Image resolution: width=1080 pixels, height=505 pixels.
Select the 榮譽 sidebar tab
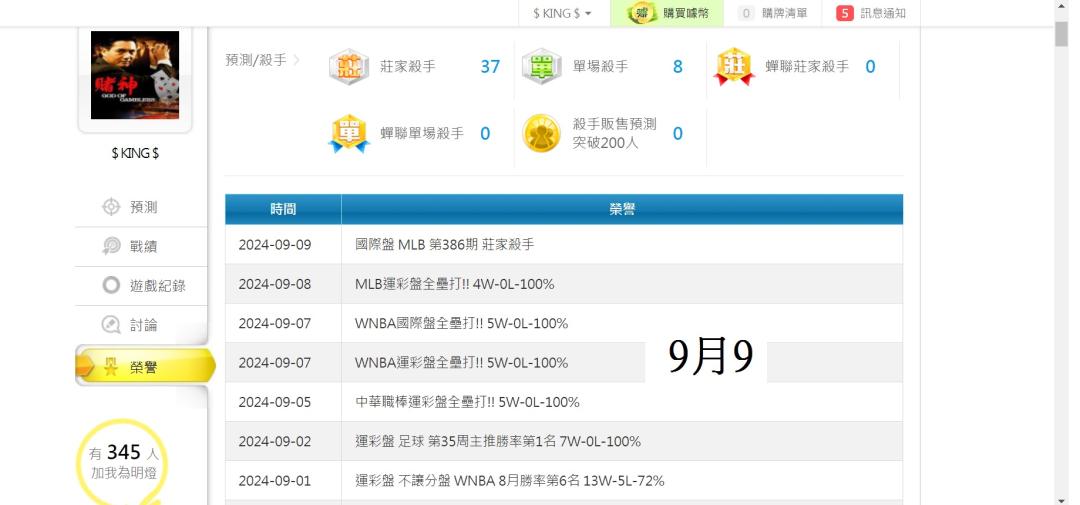pos(145,367)
